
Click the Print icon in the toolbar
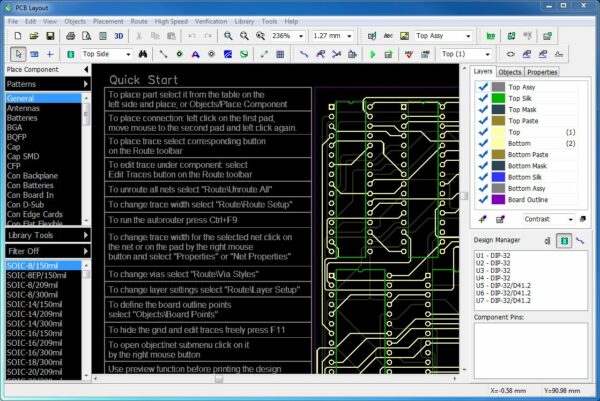71,35
